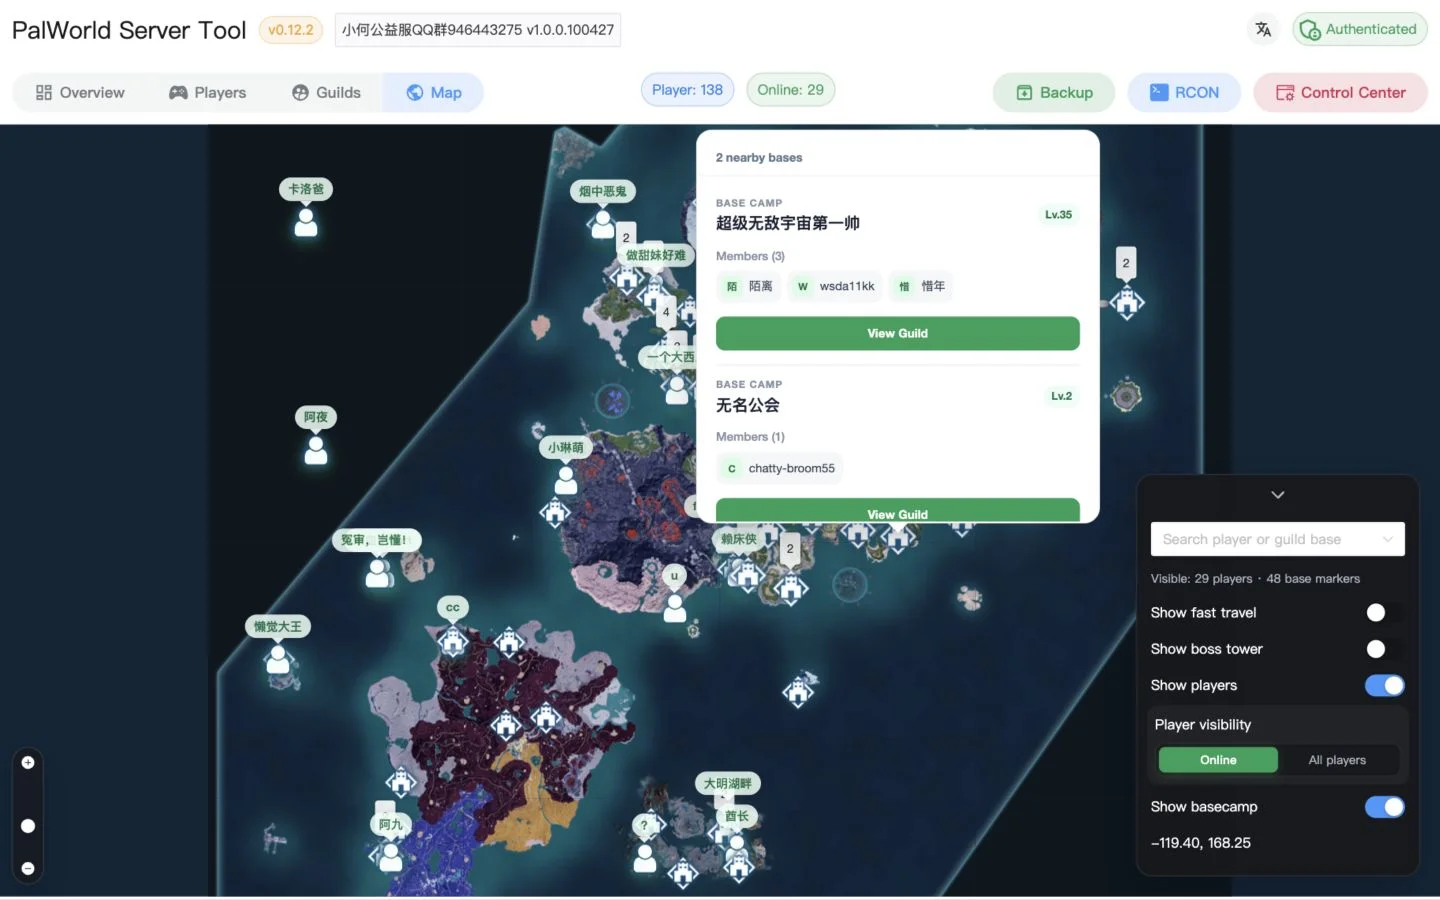1440x900 pixels.
Task: Switch to the Players tab
Action: point(207,93)
